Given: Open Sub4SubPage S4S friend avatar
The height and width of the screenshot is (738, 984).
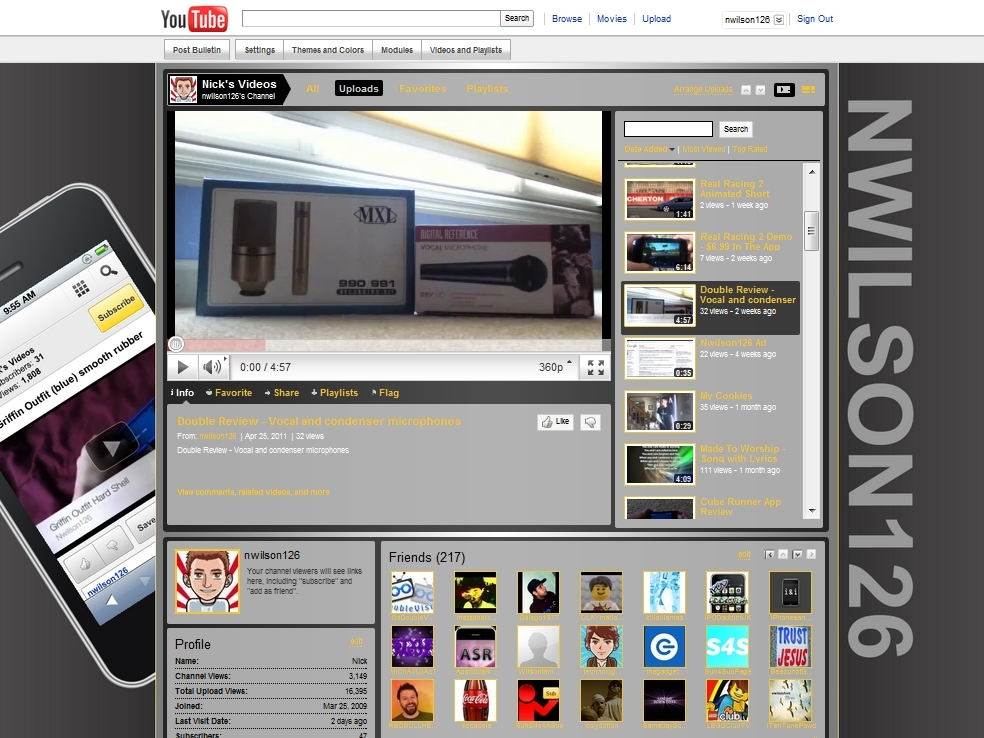Looking at the screenshot, I should pos(727,646).
